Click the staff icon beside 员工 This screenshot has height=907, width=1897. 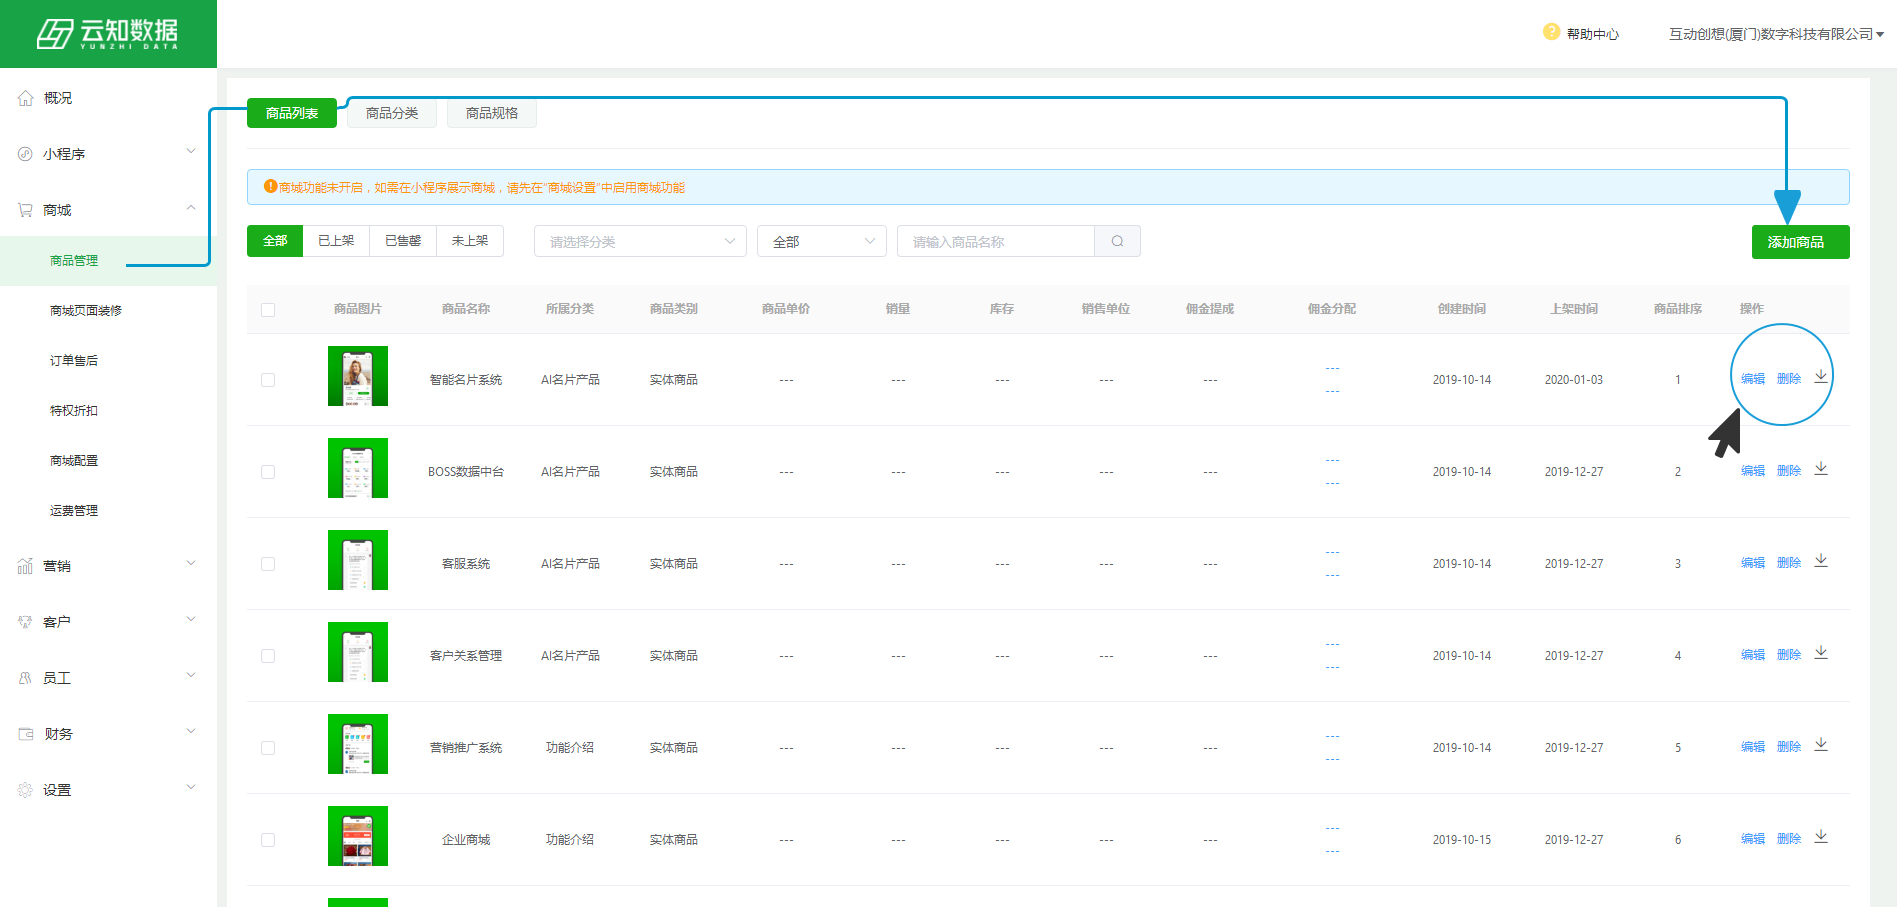(x=25, y=678)
